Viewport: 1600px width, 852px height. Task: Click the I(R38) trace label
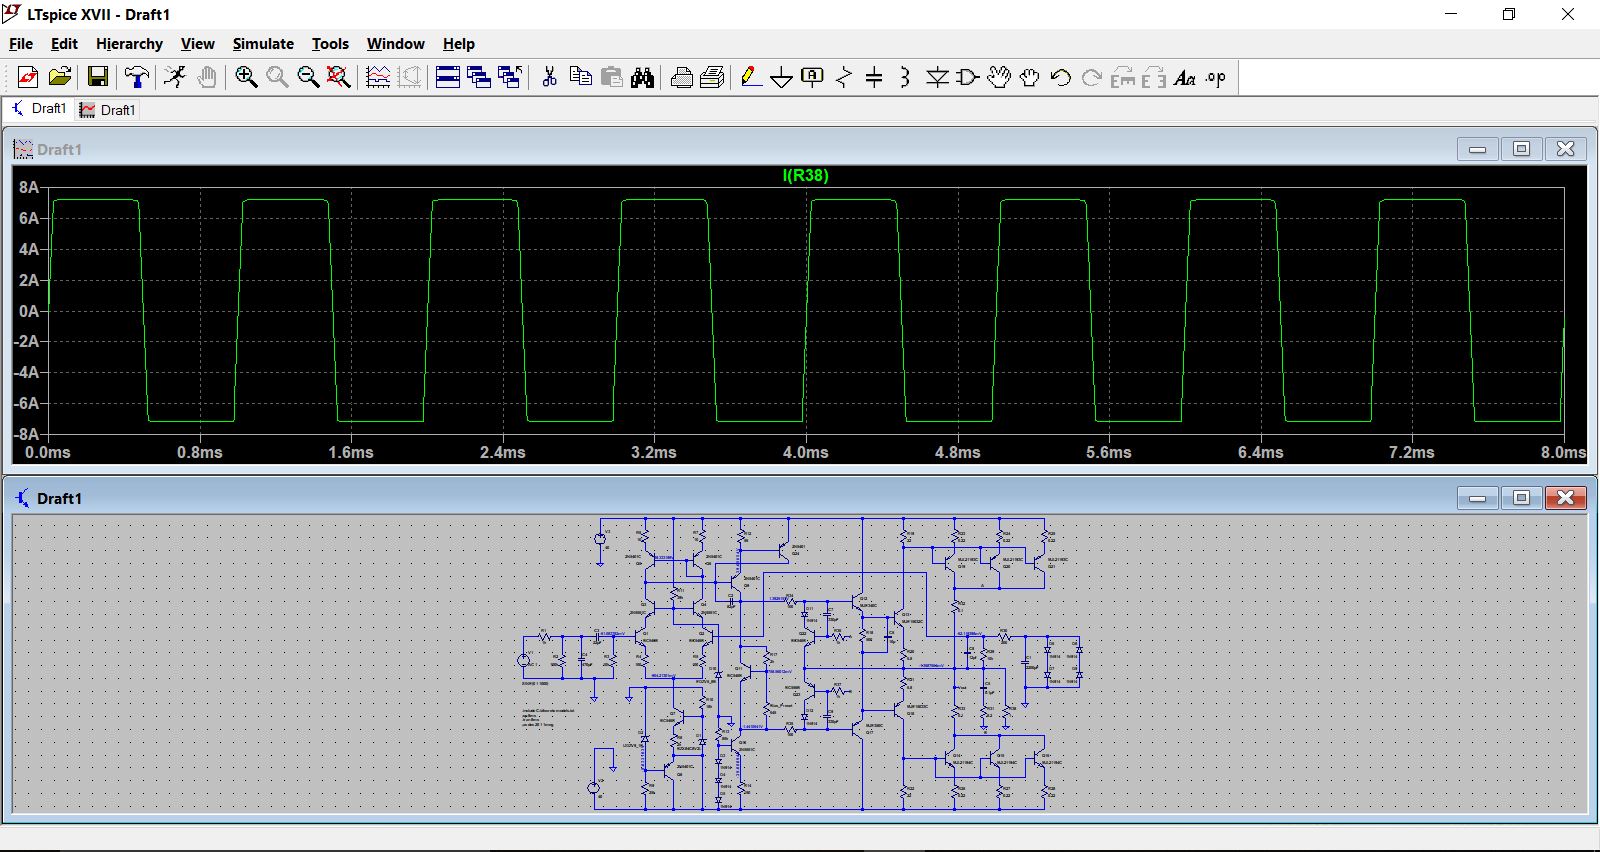pyautogui.click(x=805, y=175)
